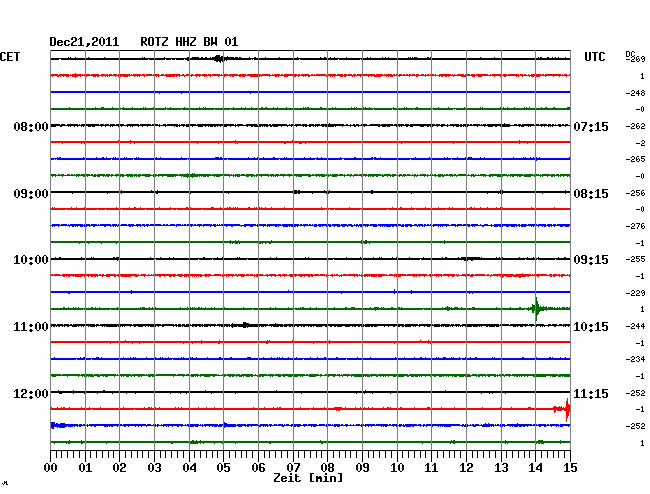Click minute tick label 13
The width and height of the screenshot is (650, 494).
[x=501, y=468]
